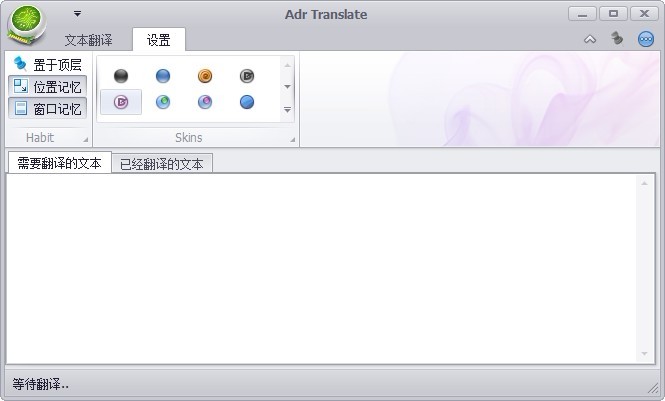Click the 等待翻译.. status bar text
This screenshot has width=665, height=401.
pyautogui.click(x=40, y=384)
